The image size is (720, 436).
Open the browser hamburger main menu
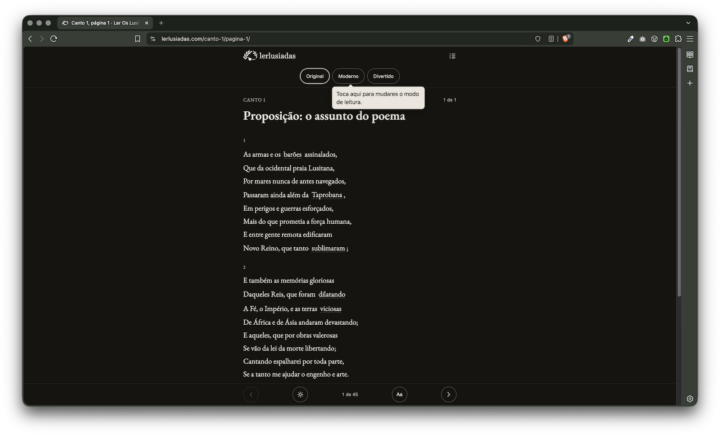coord(690,39)
